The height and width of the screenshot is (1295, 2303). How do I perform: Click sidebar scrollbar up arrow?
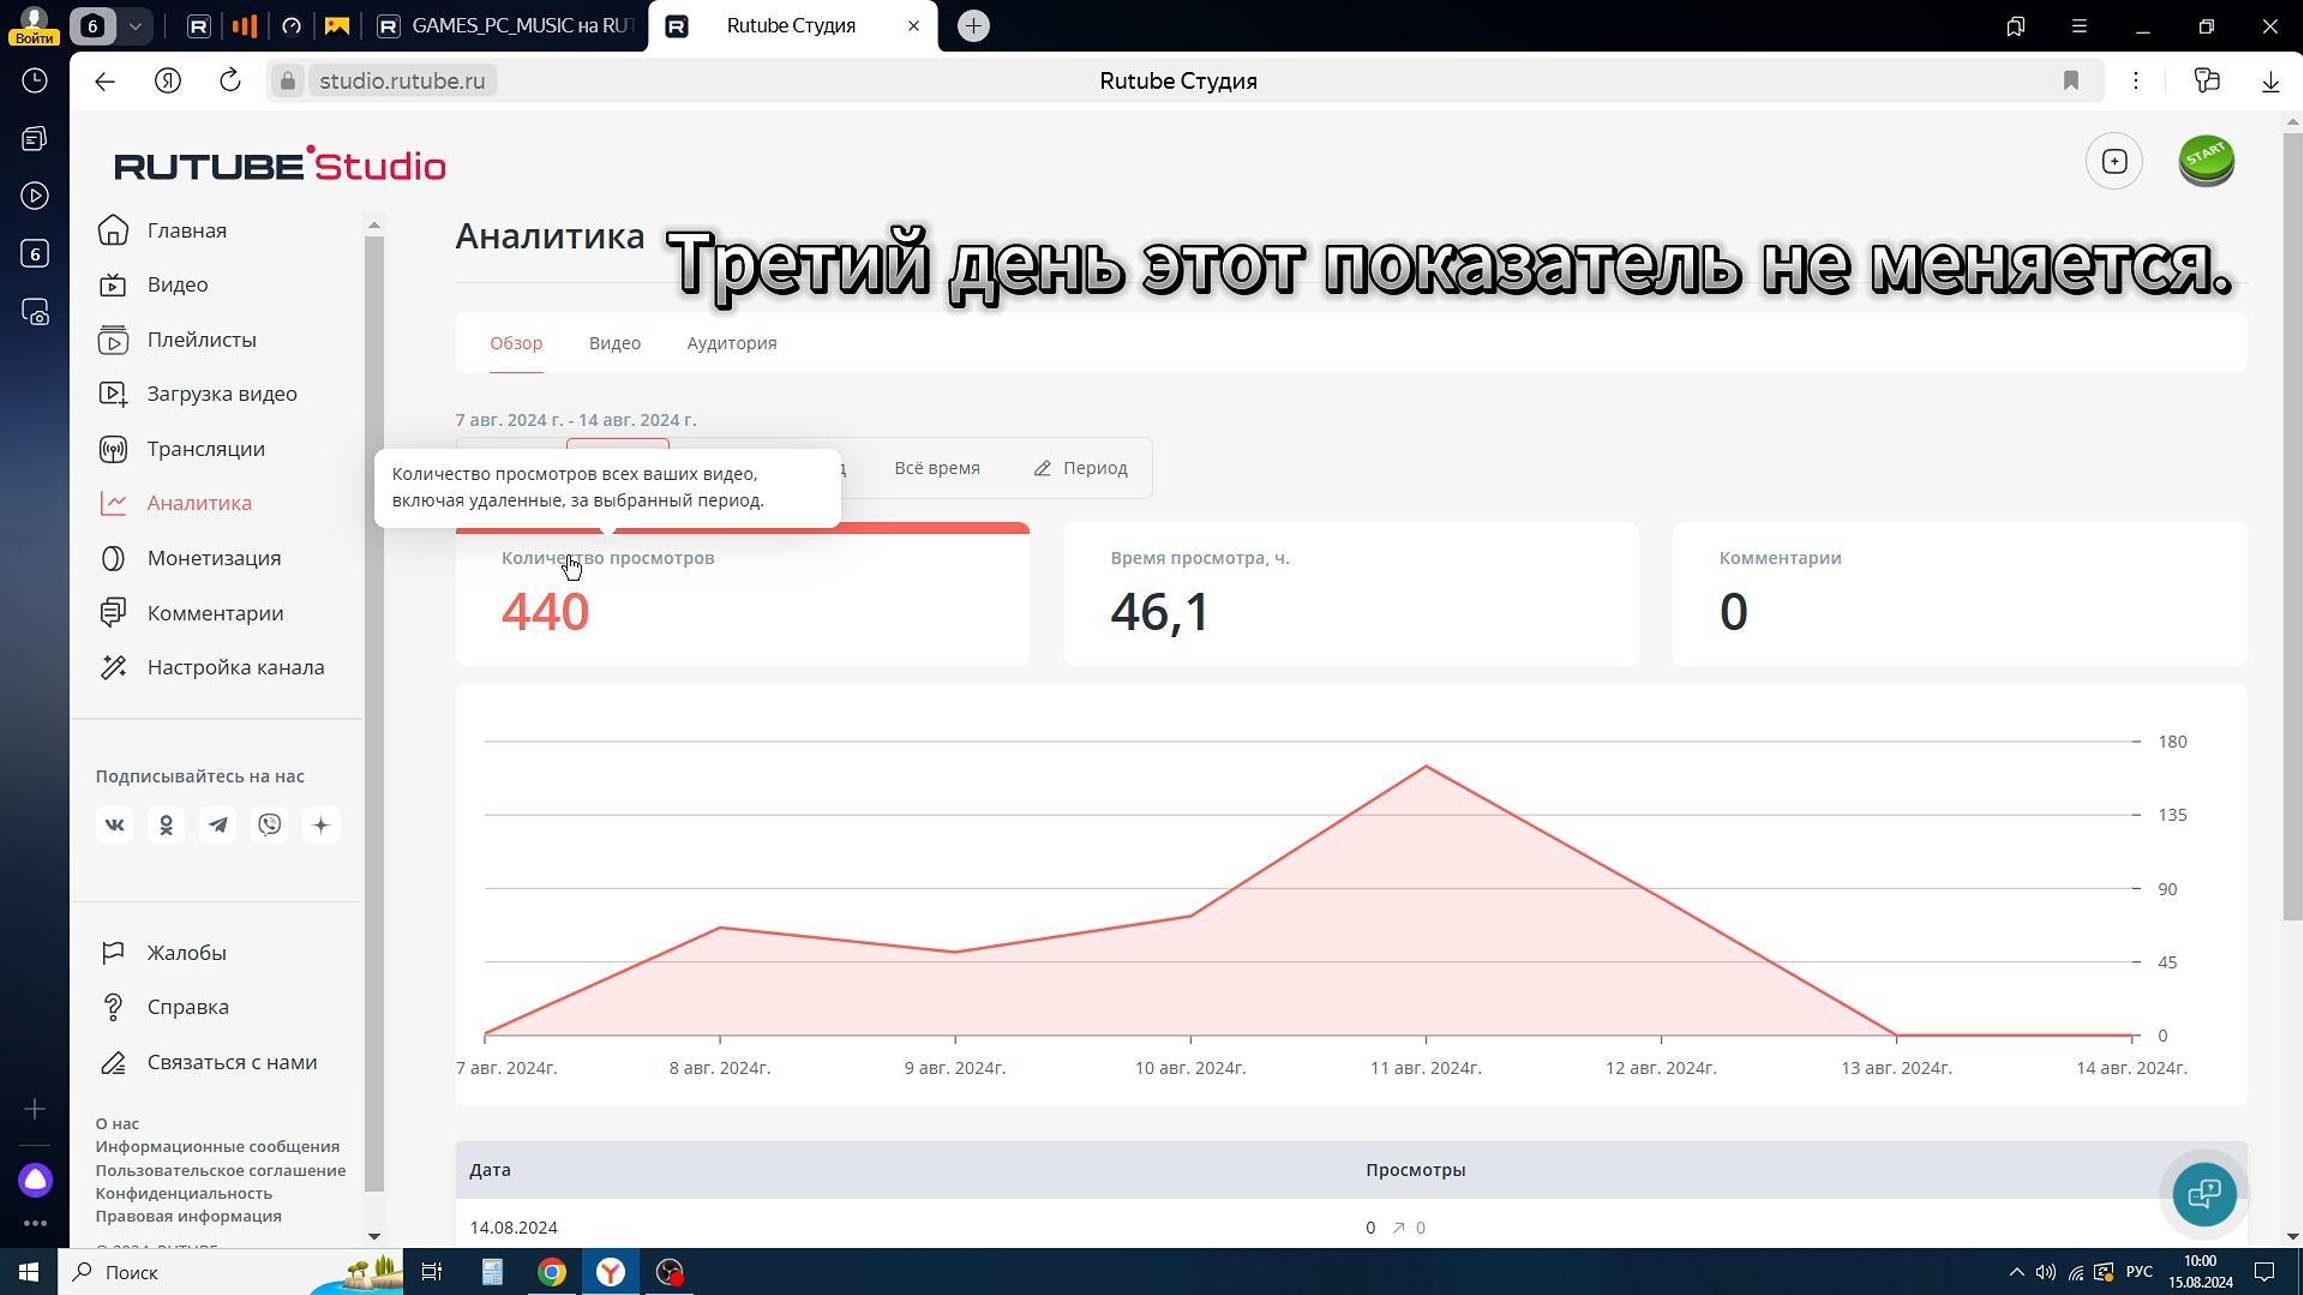point(374,225)
